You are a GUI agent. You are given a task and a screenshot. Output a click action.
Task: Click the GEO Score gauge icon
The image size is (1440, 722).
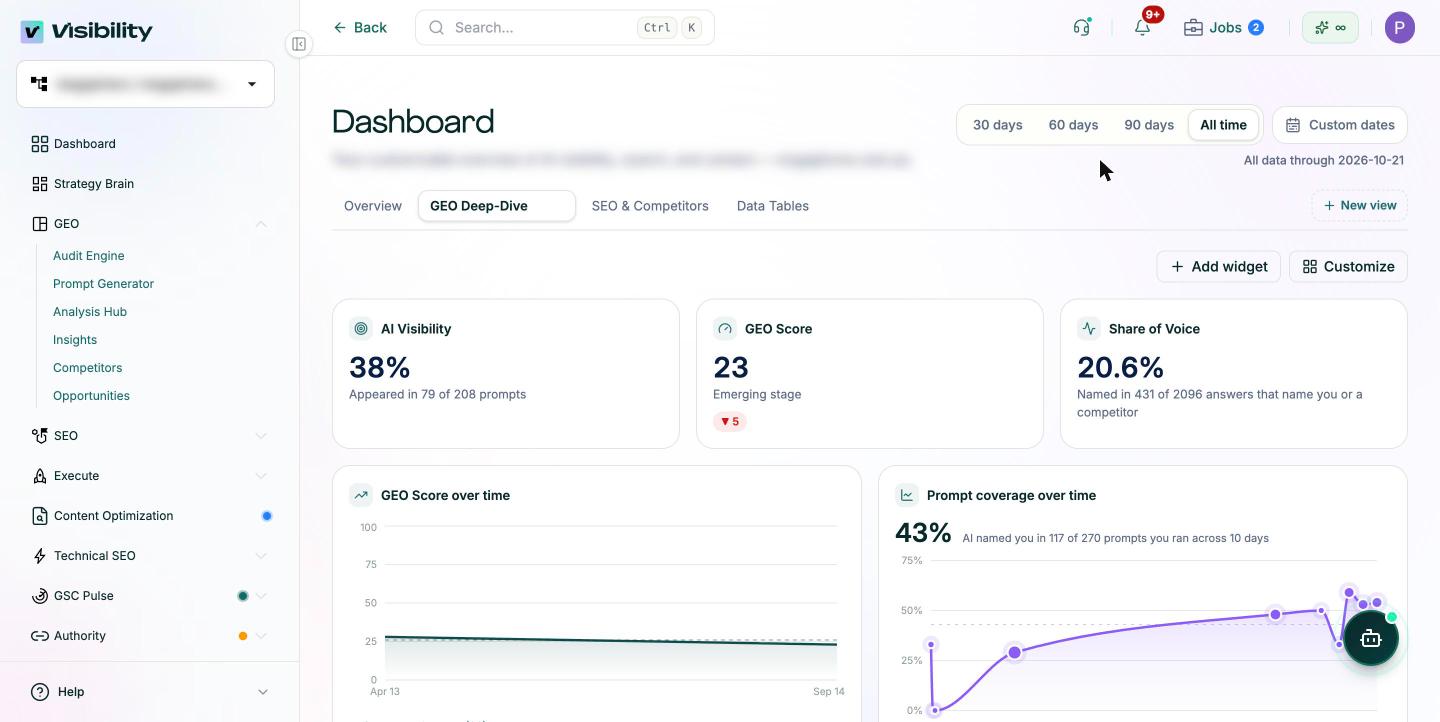pos(725,328)
